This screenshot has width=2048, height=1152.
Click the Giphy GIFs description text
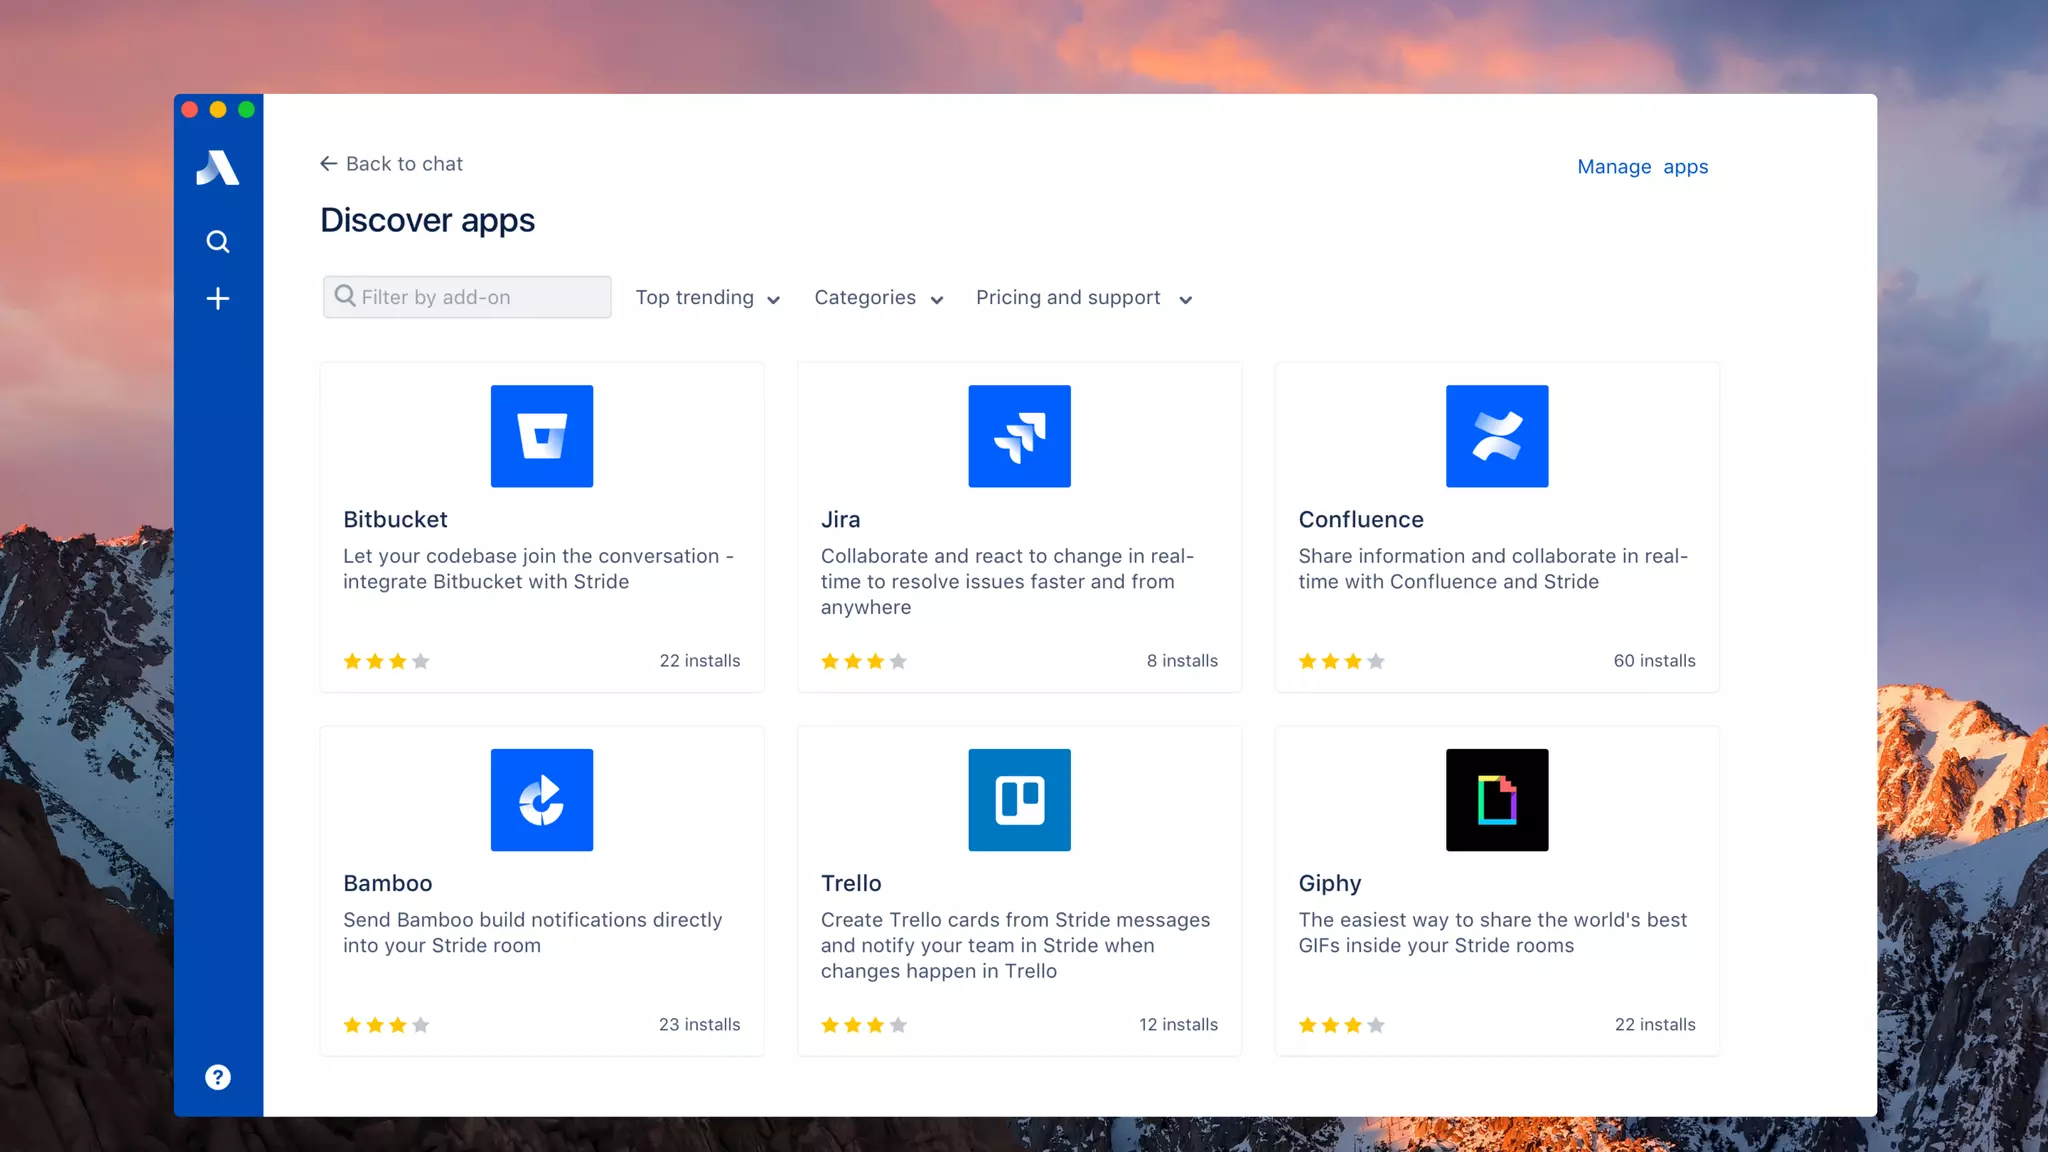1492,932
